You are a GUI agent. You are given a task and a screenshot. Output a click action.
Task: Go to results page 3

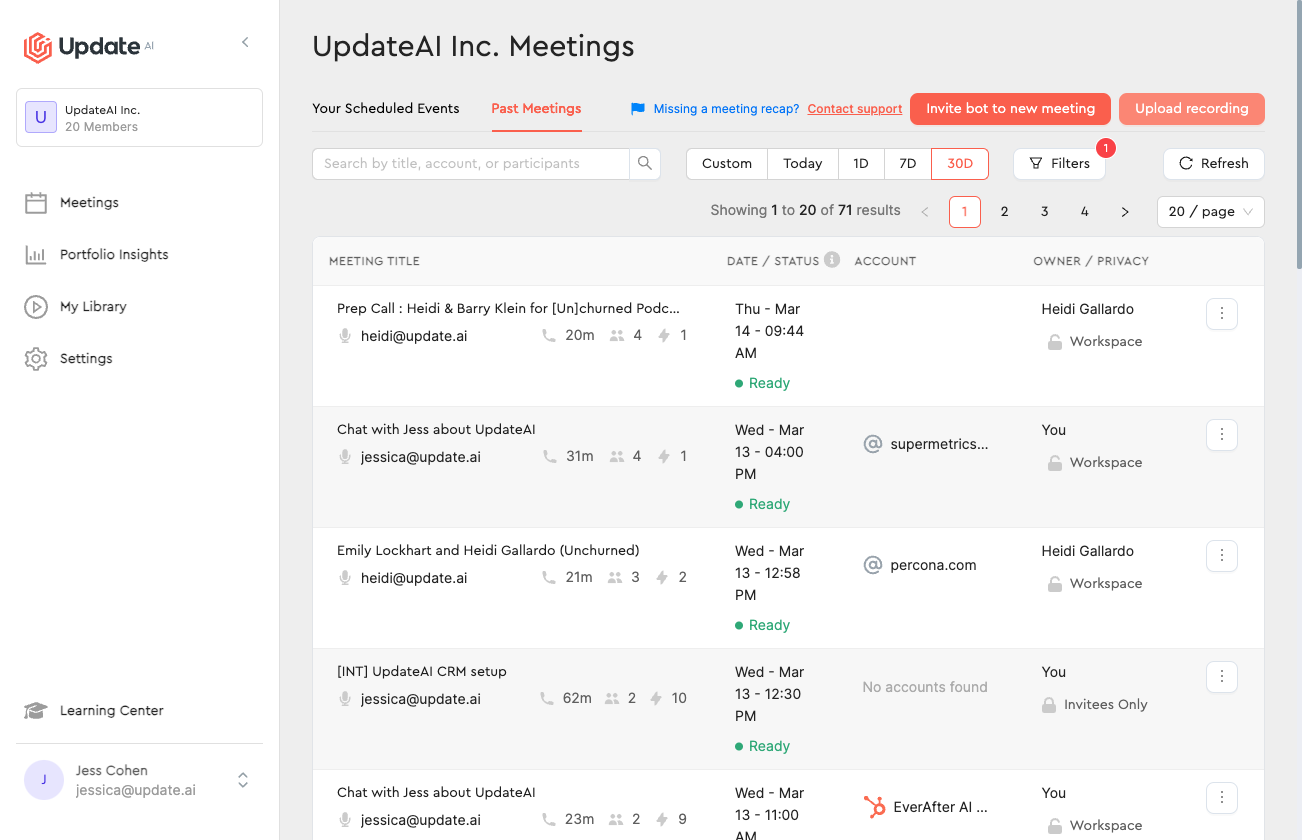click(1044, 211)
